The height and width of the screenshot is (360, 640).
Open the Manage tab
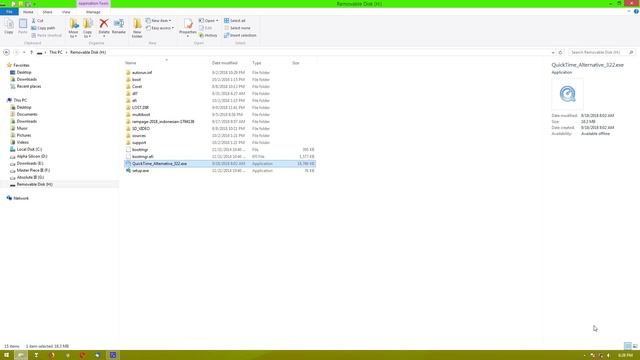[x=93, y=12]
